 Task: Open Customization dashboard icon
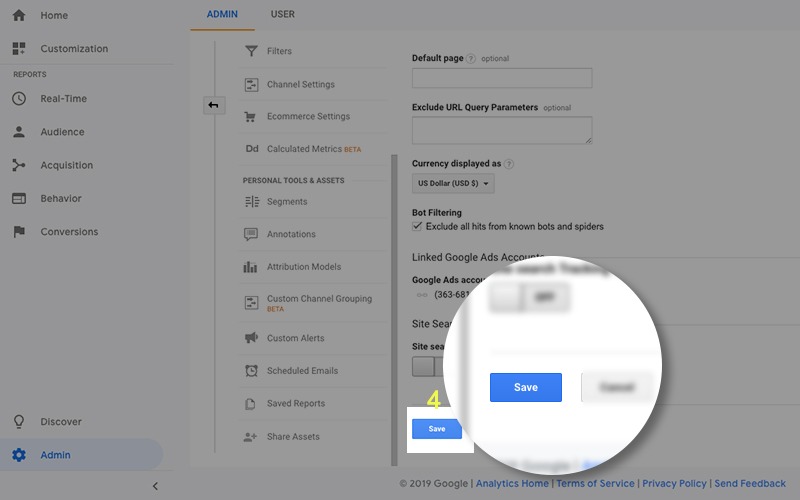click(x=19, y=49)
